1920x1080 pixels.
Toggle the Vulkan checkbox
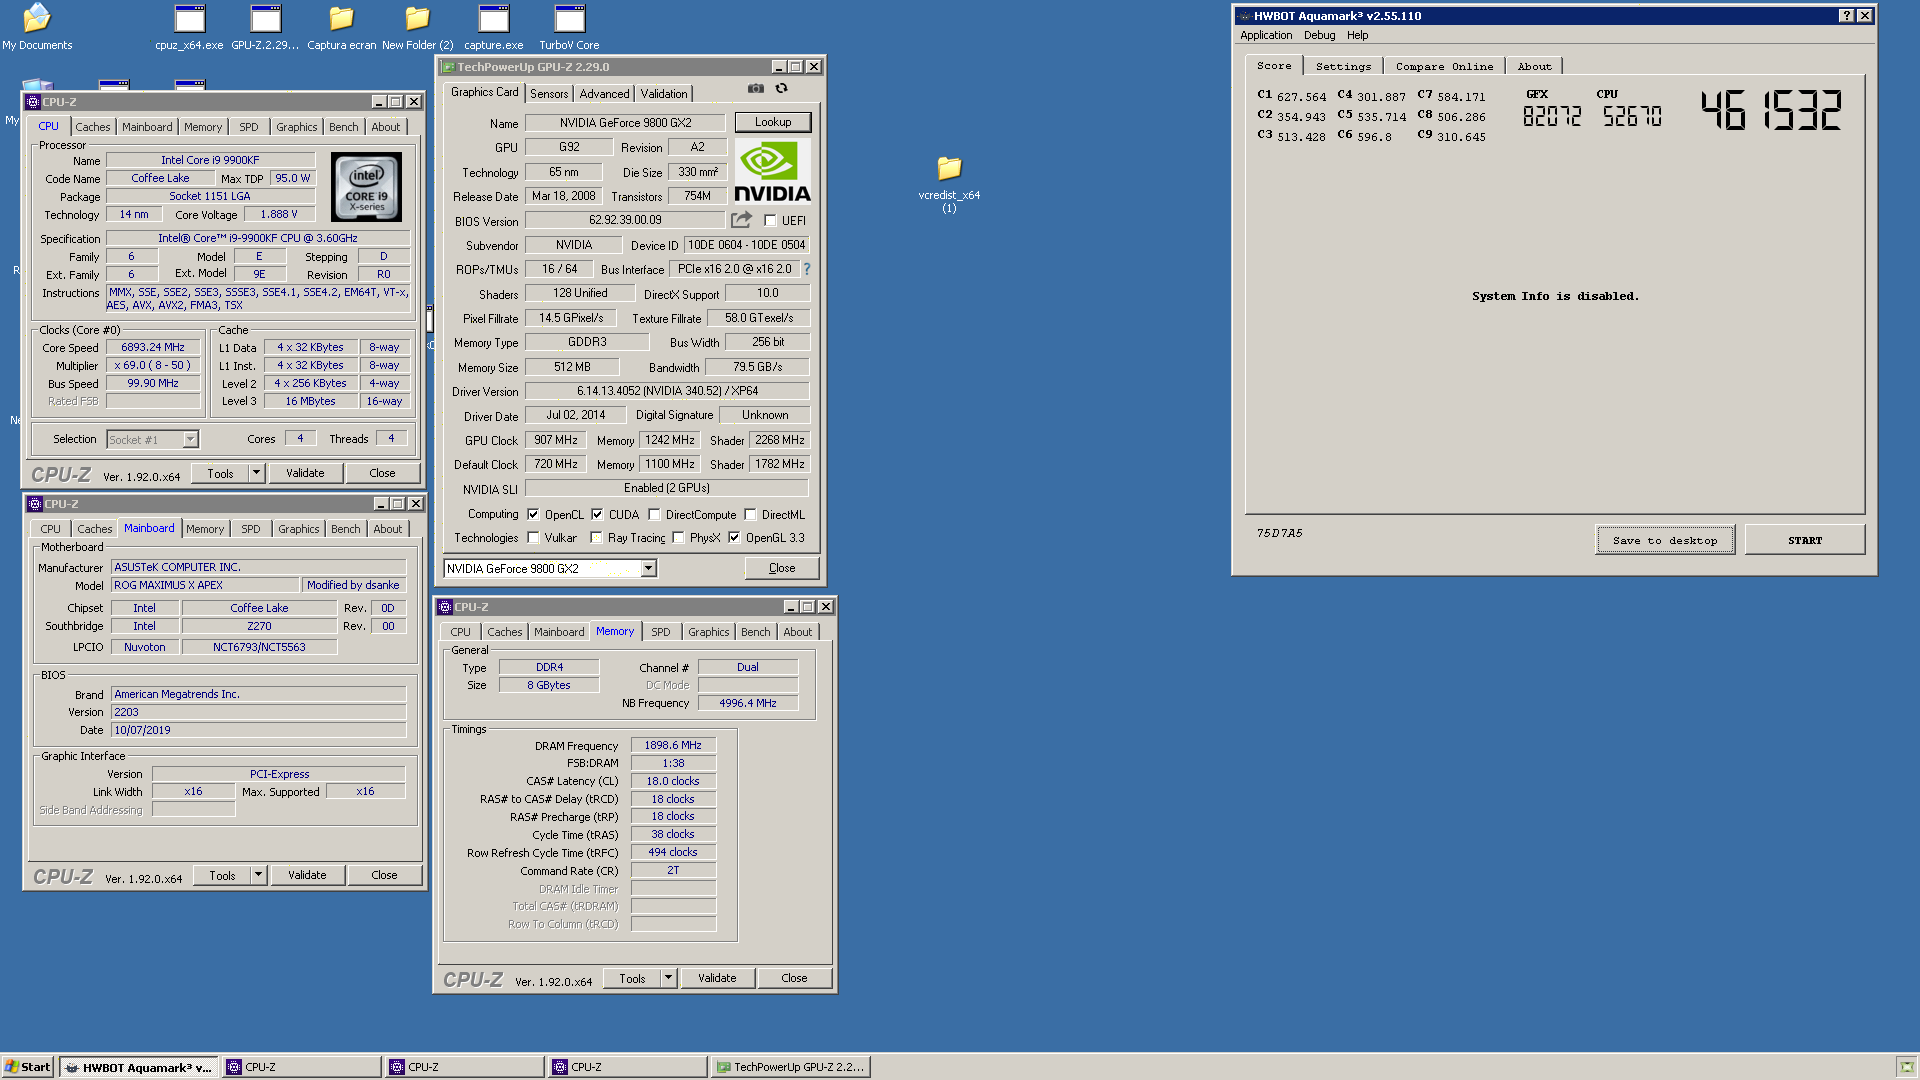coord(533,538)
